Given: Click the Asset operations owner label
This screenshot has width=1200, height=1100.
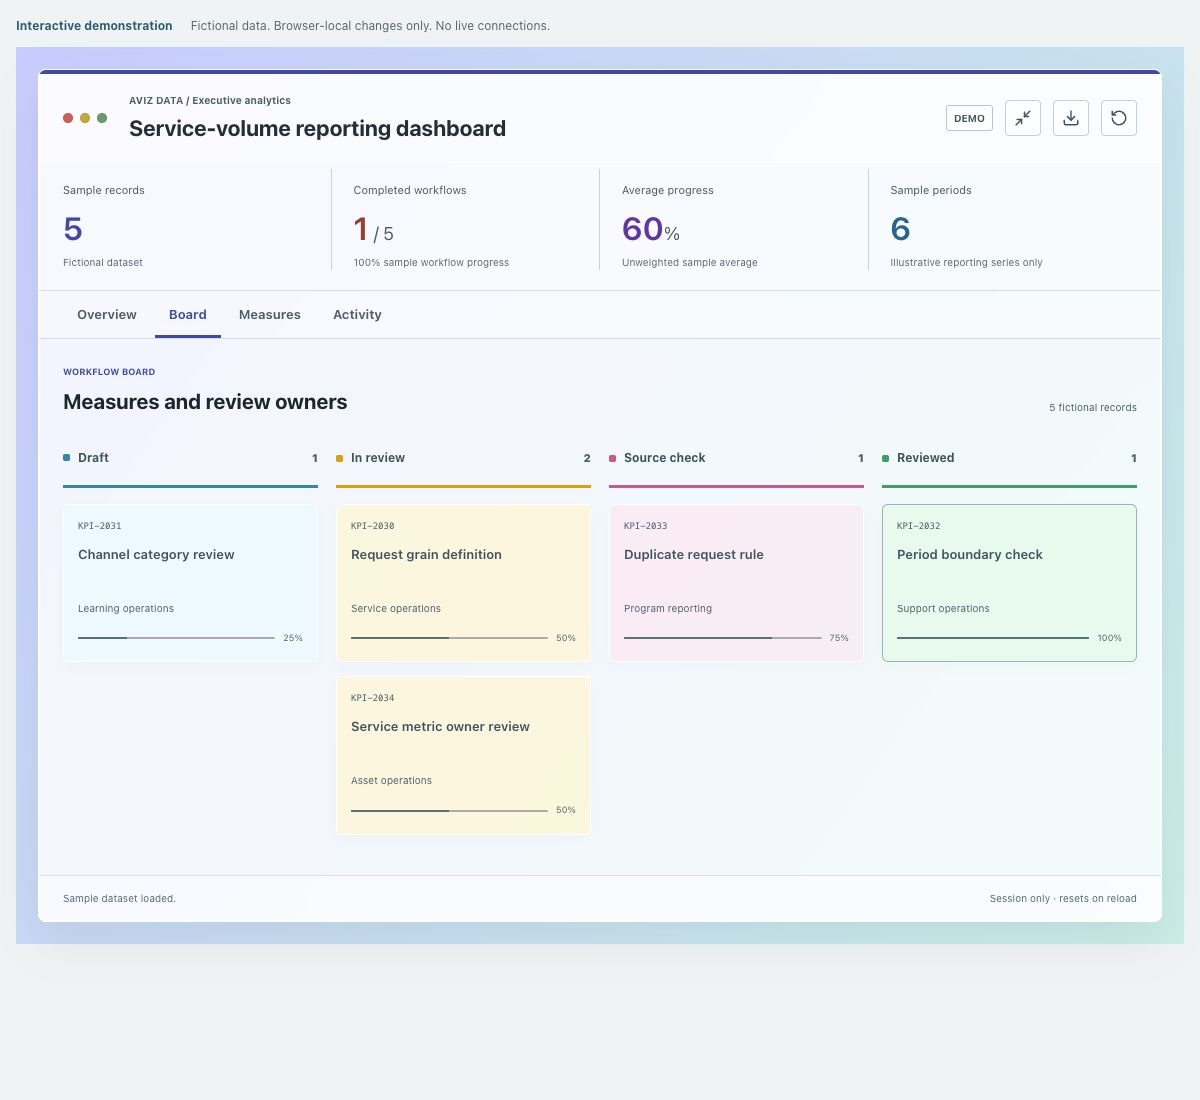Looking at the screenshot, I should pos(392,780).
